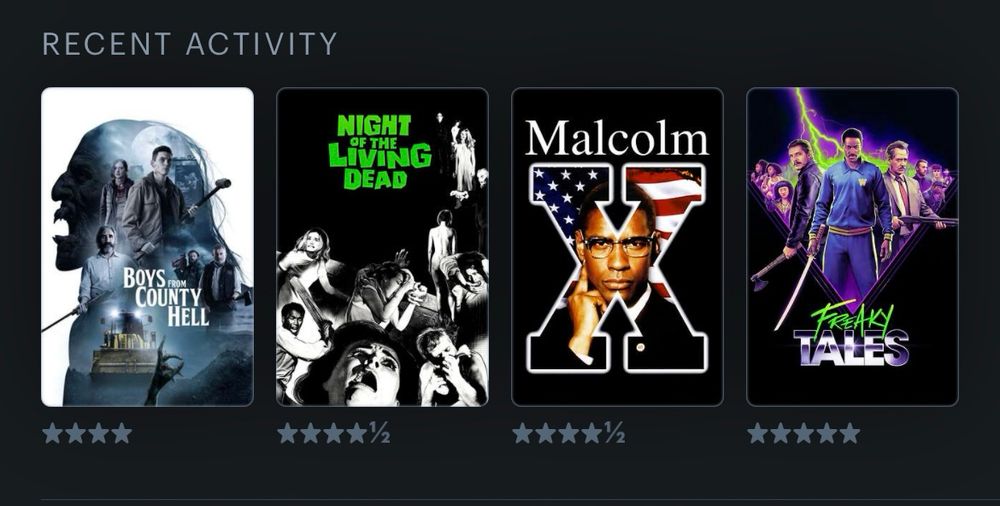Click the first star under Malcolm X

pos(523,434)
